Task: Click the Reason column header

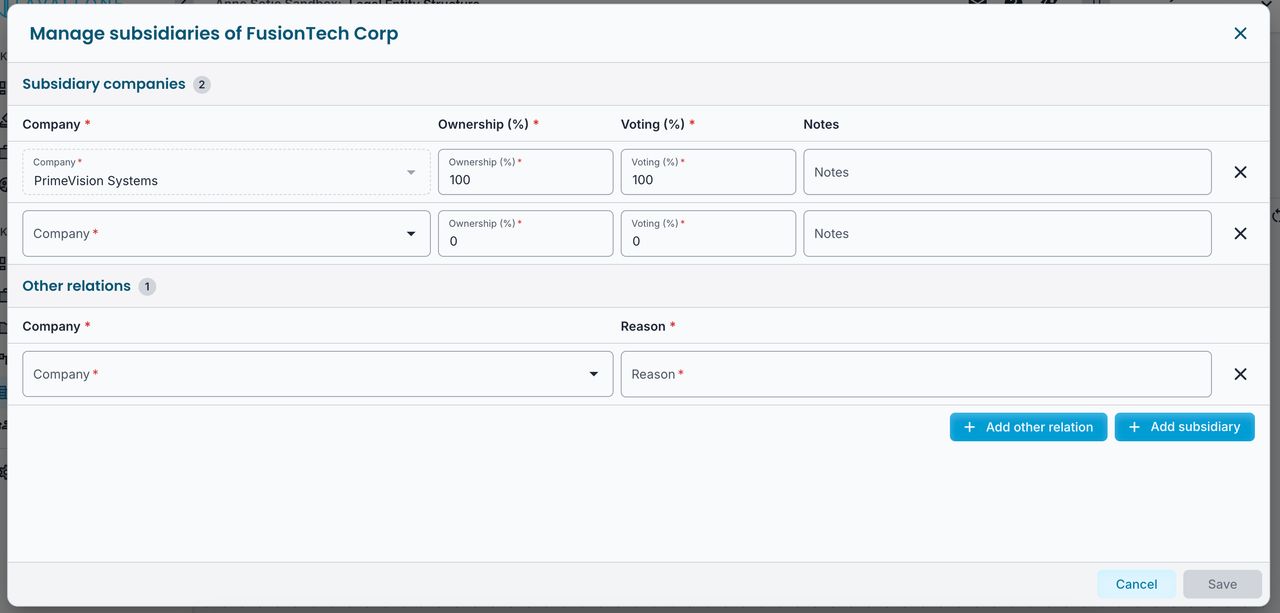Action: [x=648, y=326]
